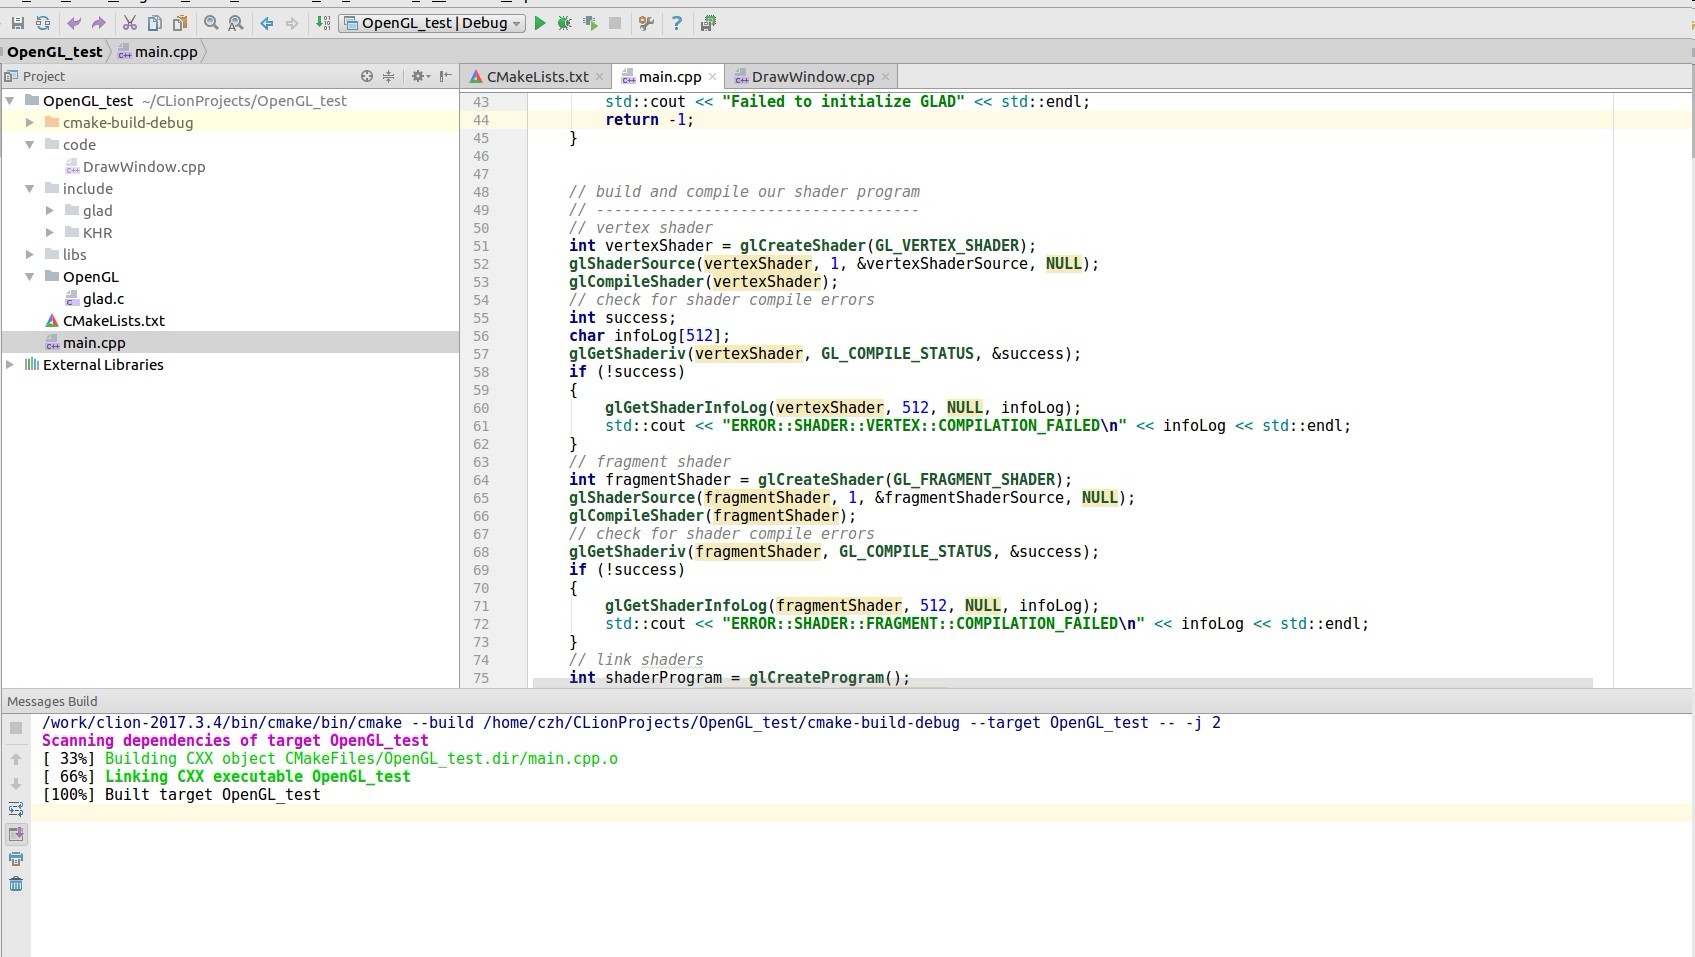Click the Previous Message up arrow
Screen dimensions: 1695x957
pyautogui.click(x=16, y=759)
